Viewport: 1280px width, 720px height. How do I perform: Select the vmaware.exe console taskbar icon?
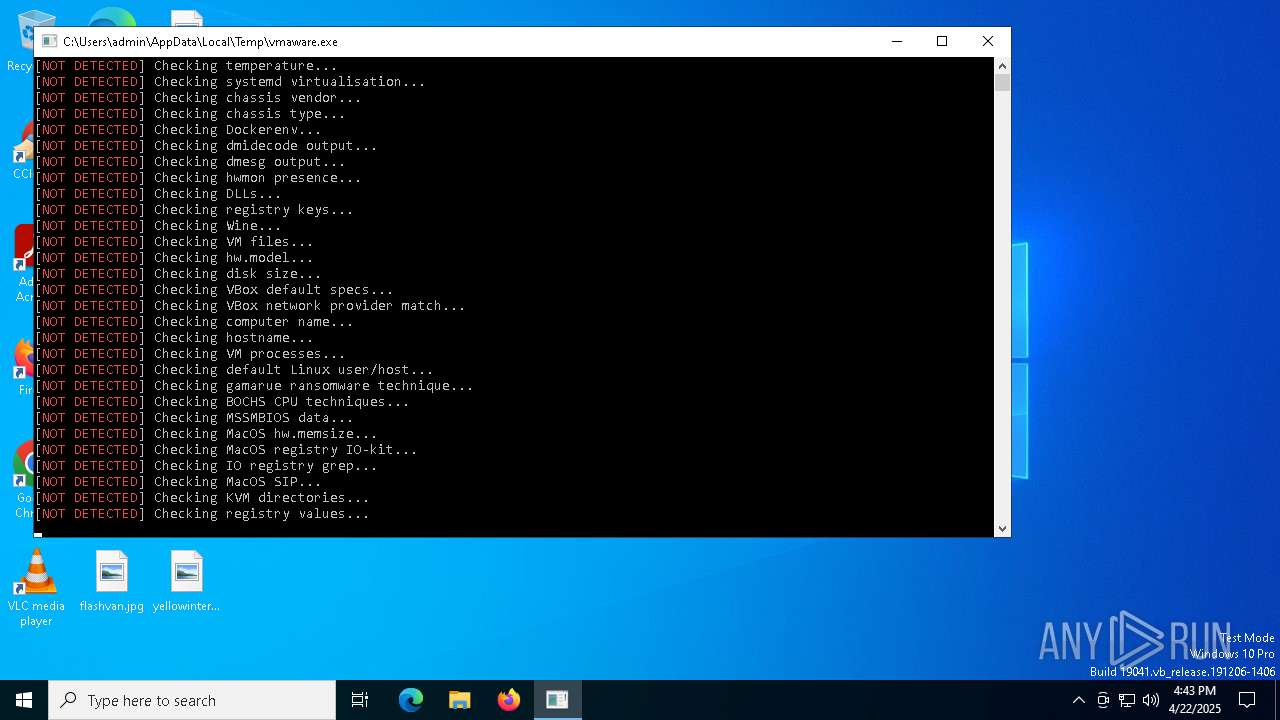(x=557, y=700)
